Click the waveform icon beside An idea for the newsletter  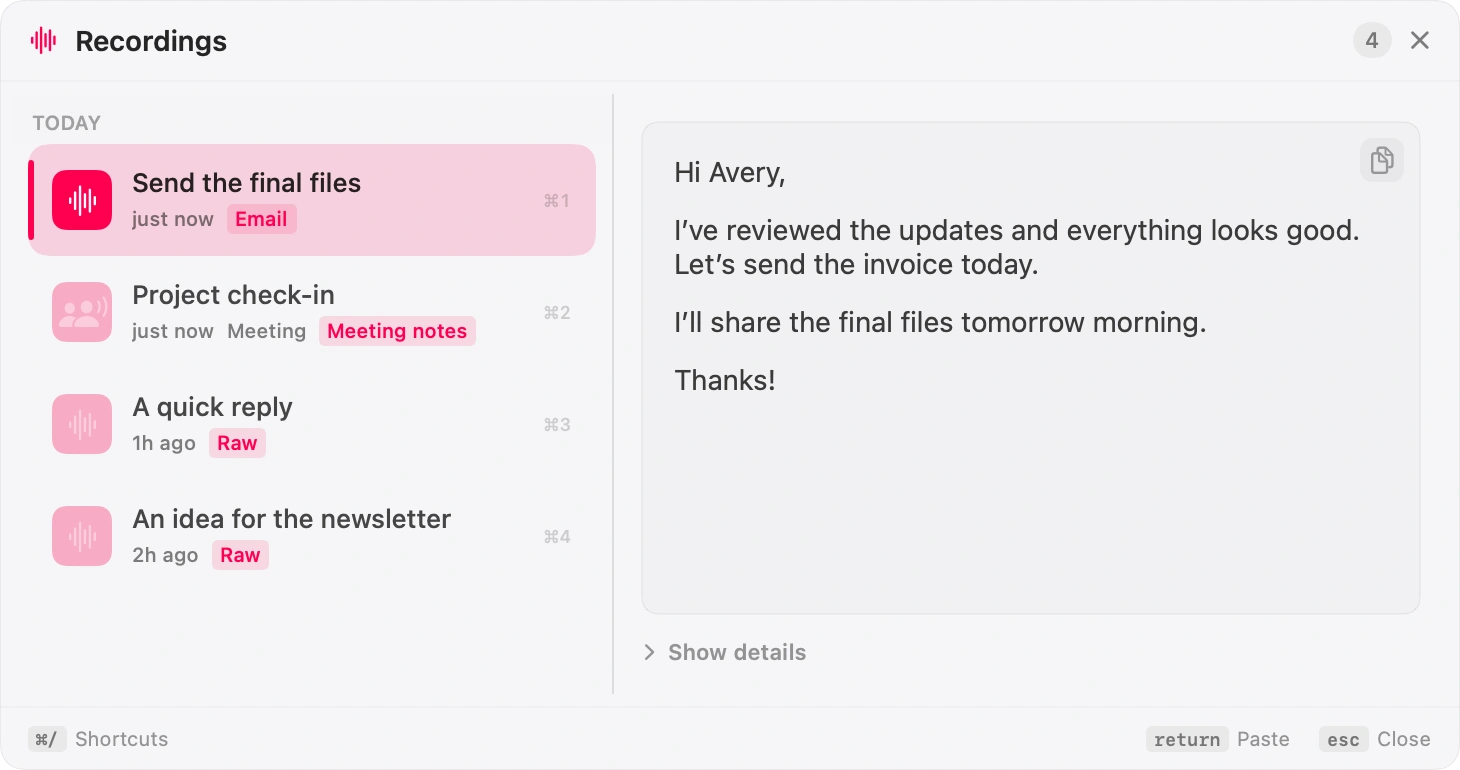82,536
